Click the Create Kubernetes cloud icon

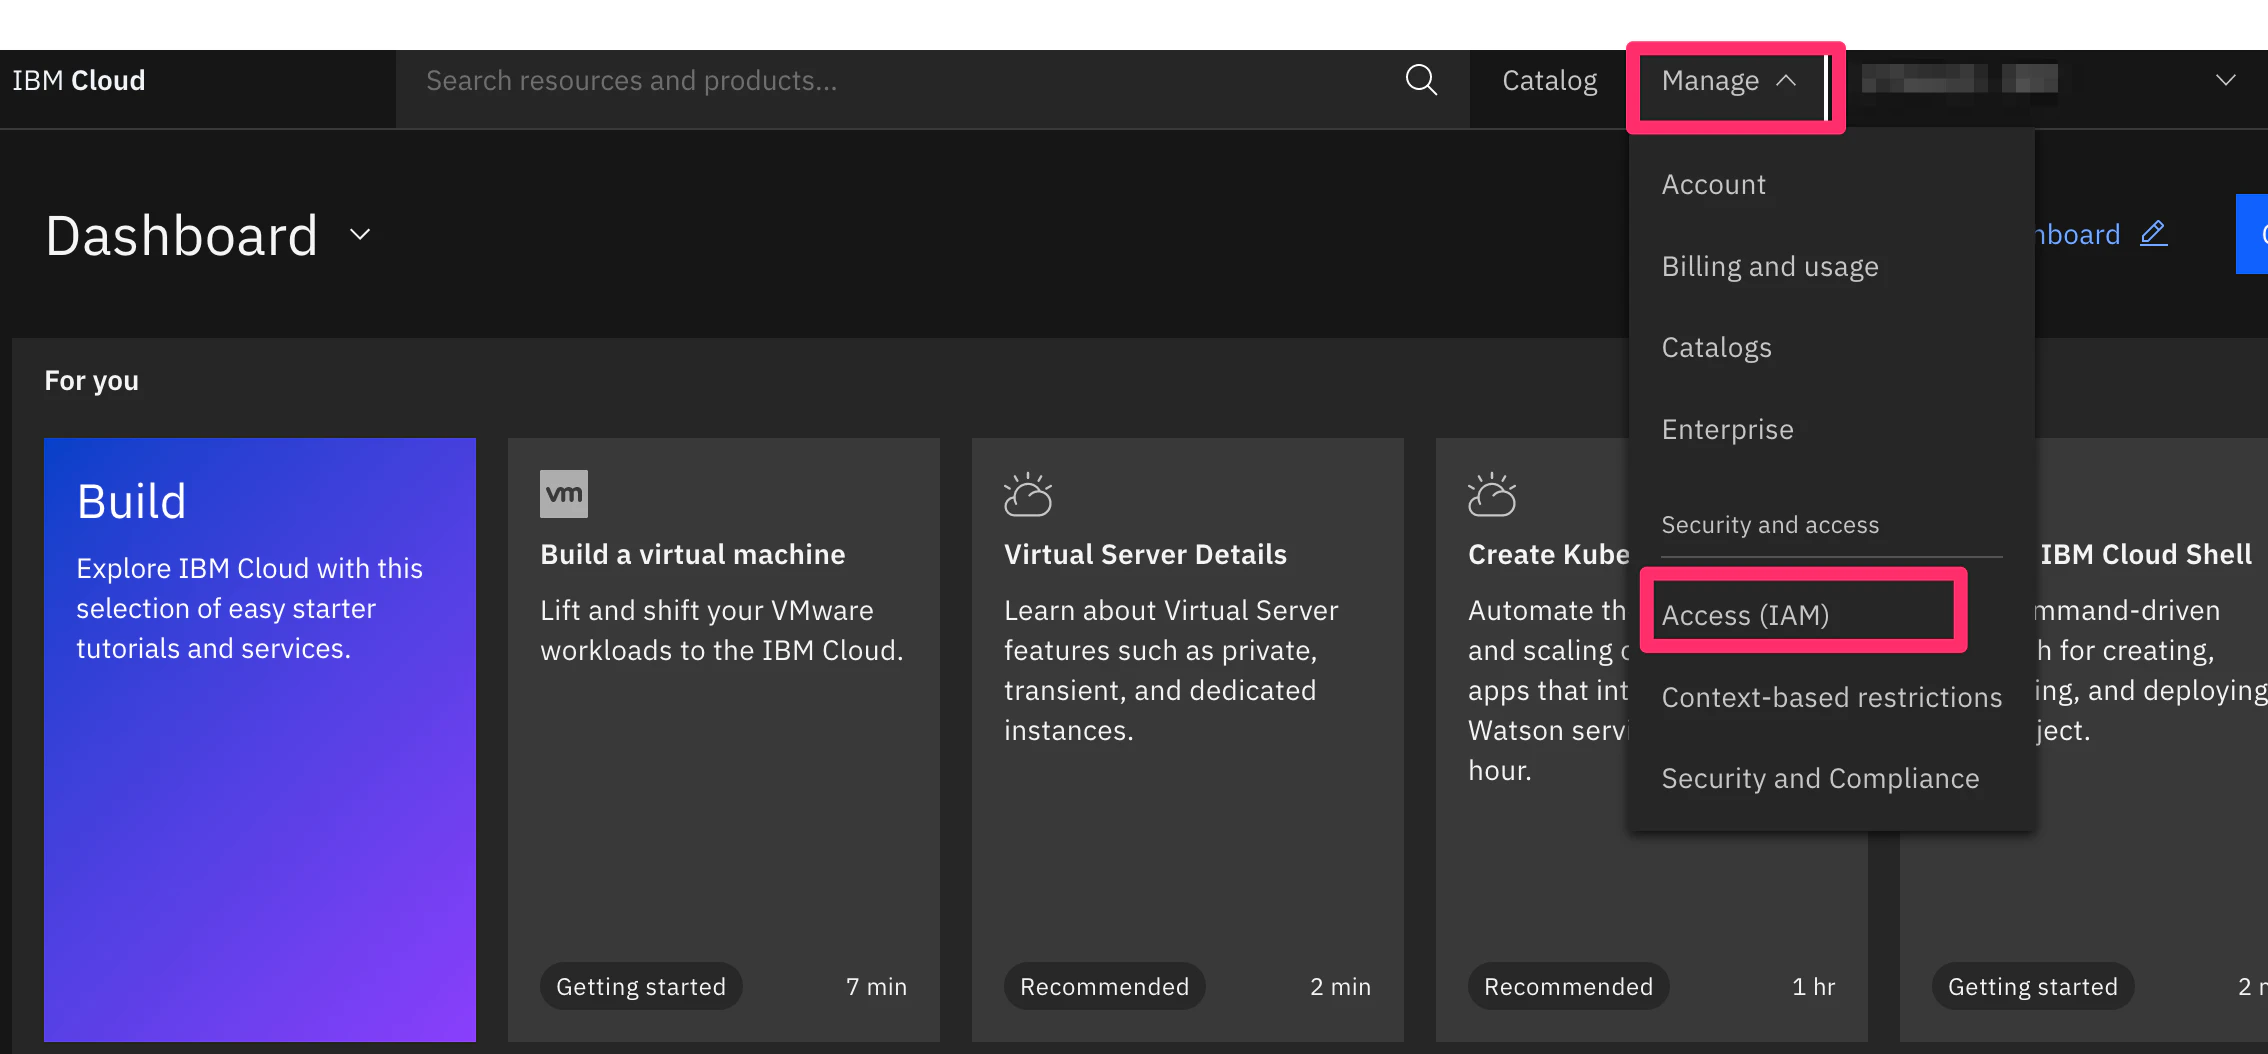coord(1492,494)
